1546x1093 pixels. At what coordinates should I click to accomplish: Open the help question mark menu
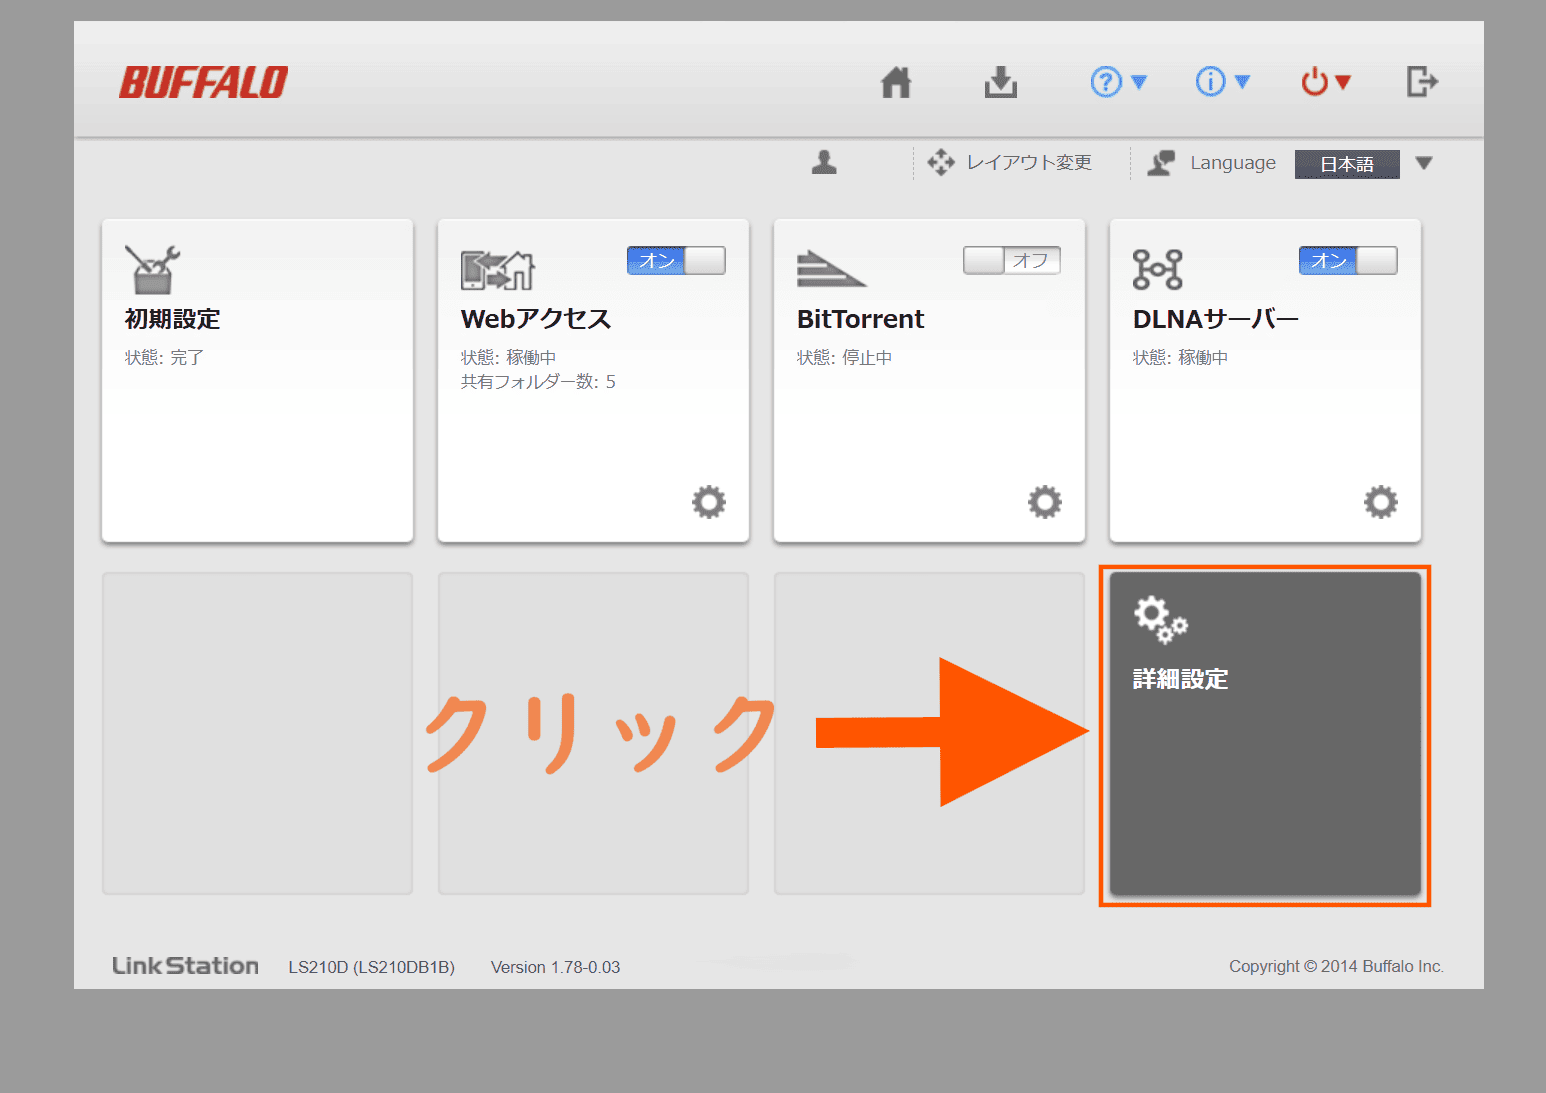pyautogui.click(x=1117, y=82)
